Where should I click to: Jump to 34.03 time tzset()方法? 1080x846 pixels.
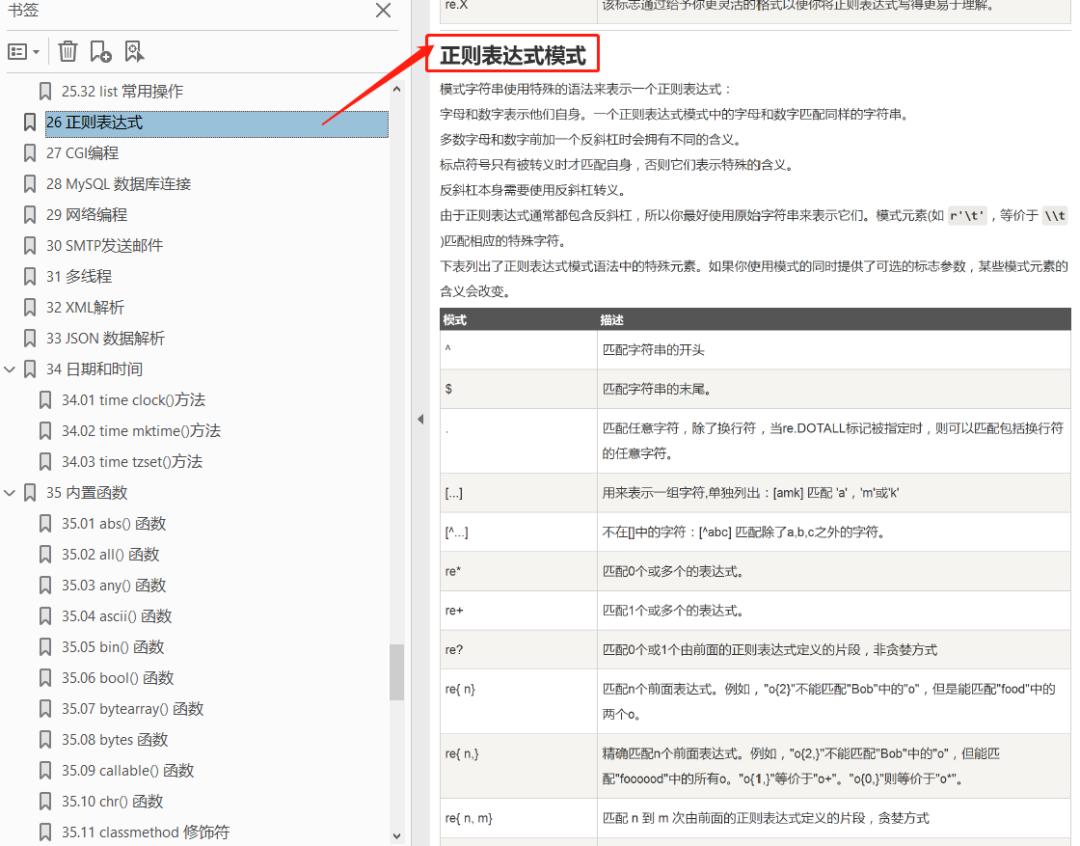(x=132, y=462)
